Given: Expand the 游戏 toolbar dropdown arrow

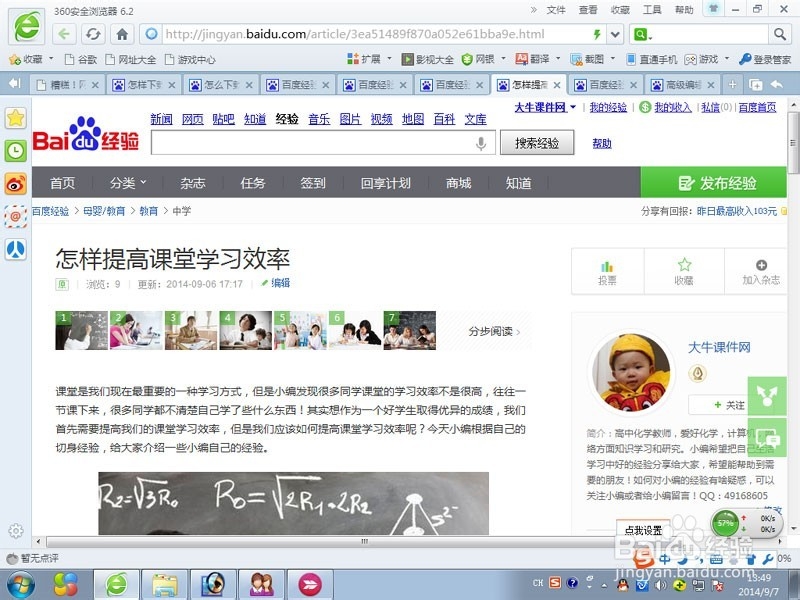Looking at the screenshot, I should [x=727, y=58].
